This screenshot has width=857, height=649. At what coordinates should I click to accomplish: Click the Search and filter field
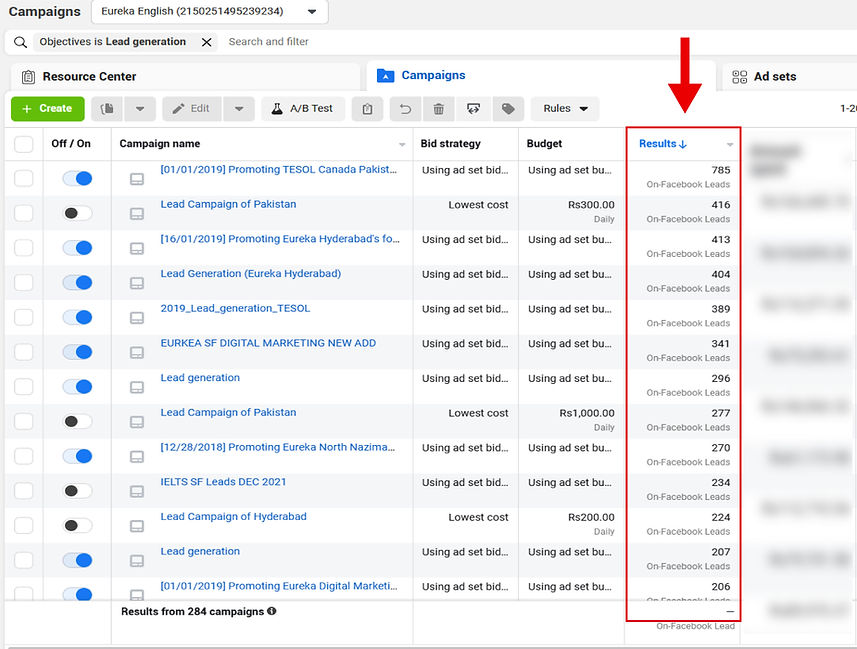[268, 42]
